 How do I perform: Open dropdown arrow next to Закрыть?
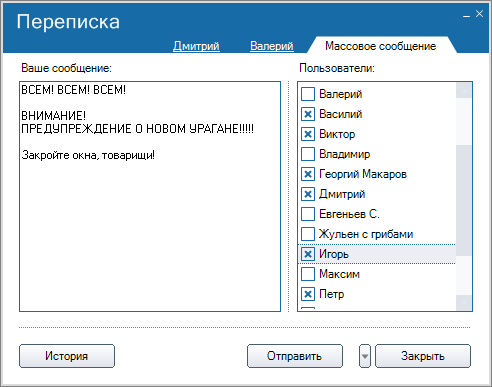tap(365, 356)
